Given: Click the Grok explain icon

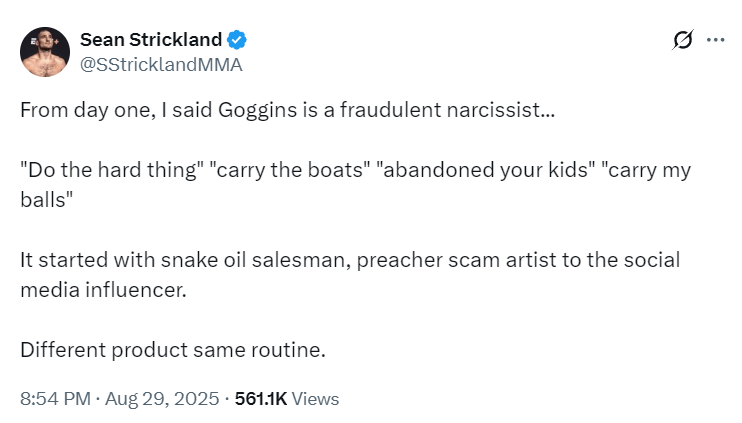Looking at the screenshot, I should point(683,41).
